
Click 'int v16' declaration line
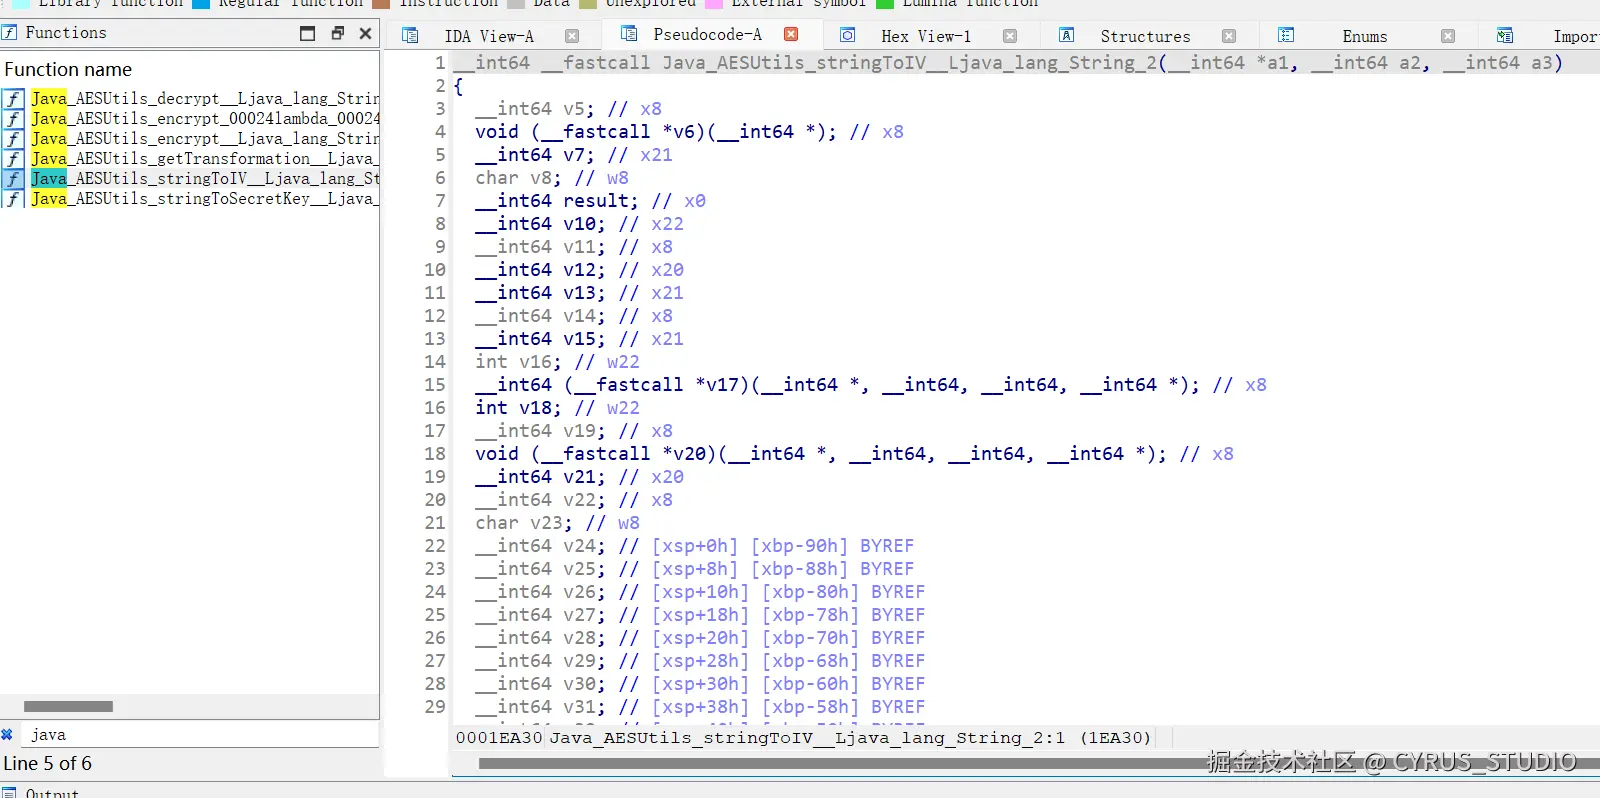557,362
